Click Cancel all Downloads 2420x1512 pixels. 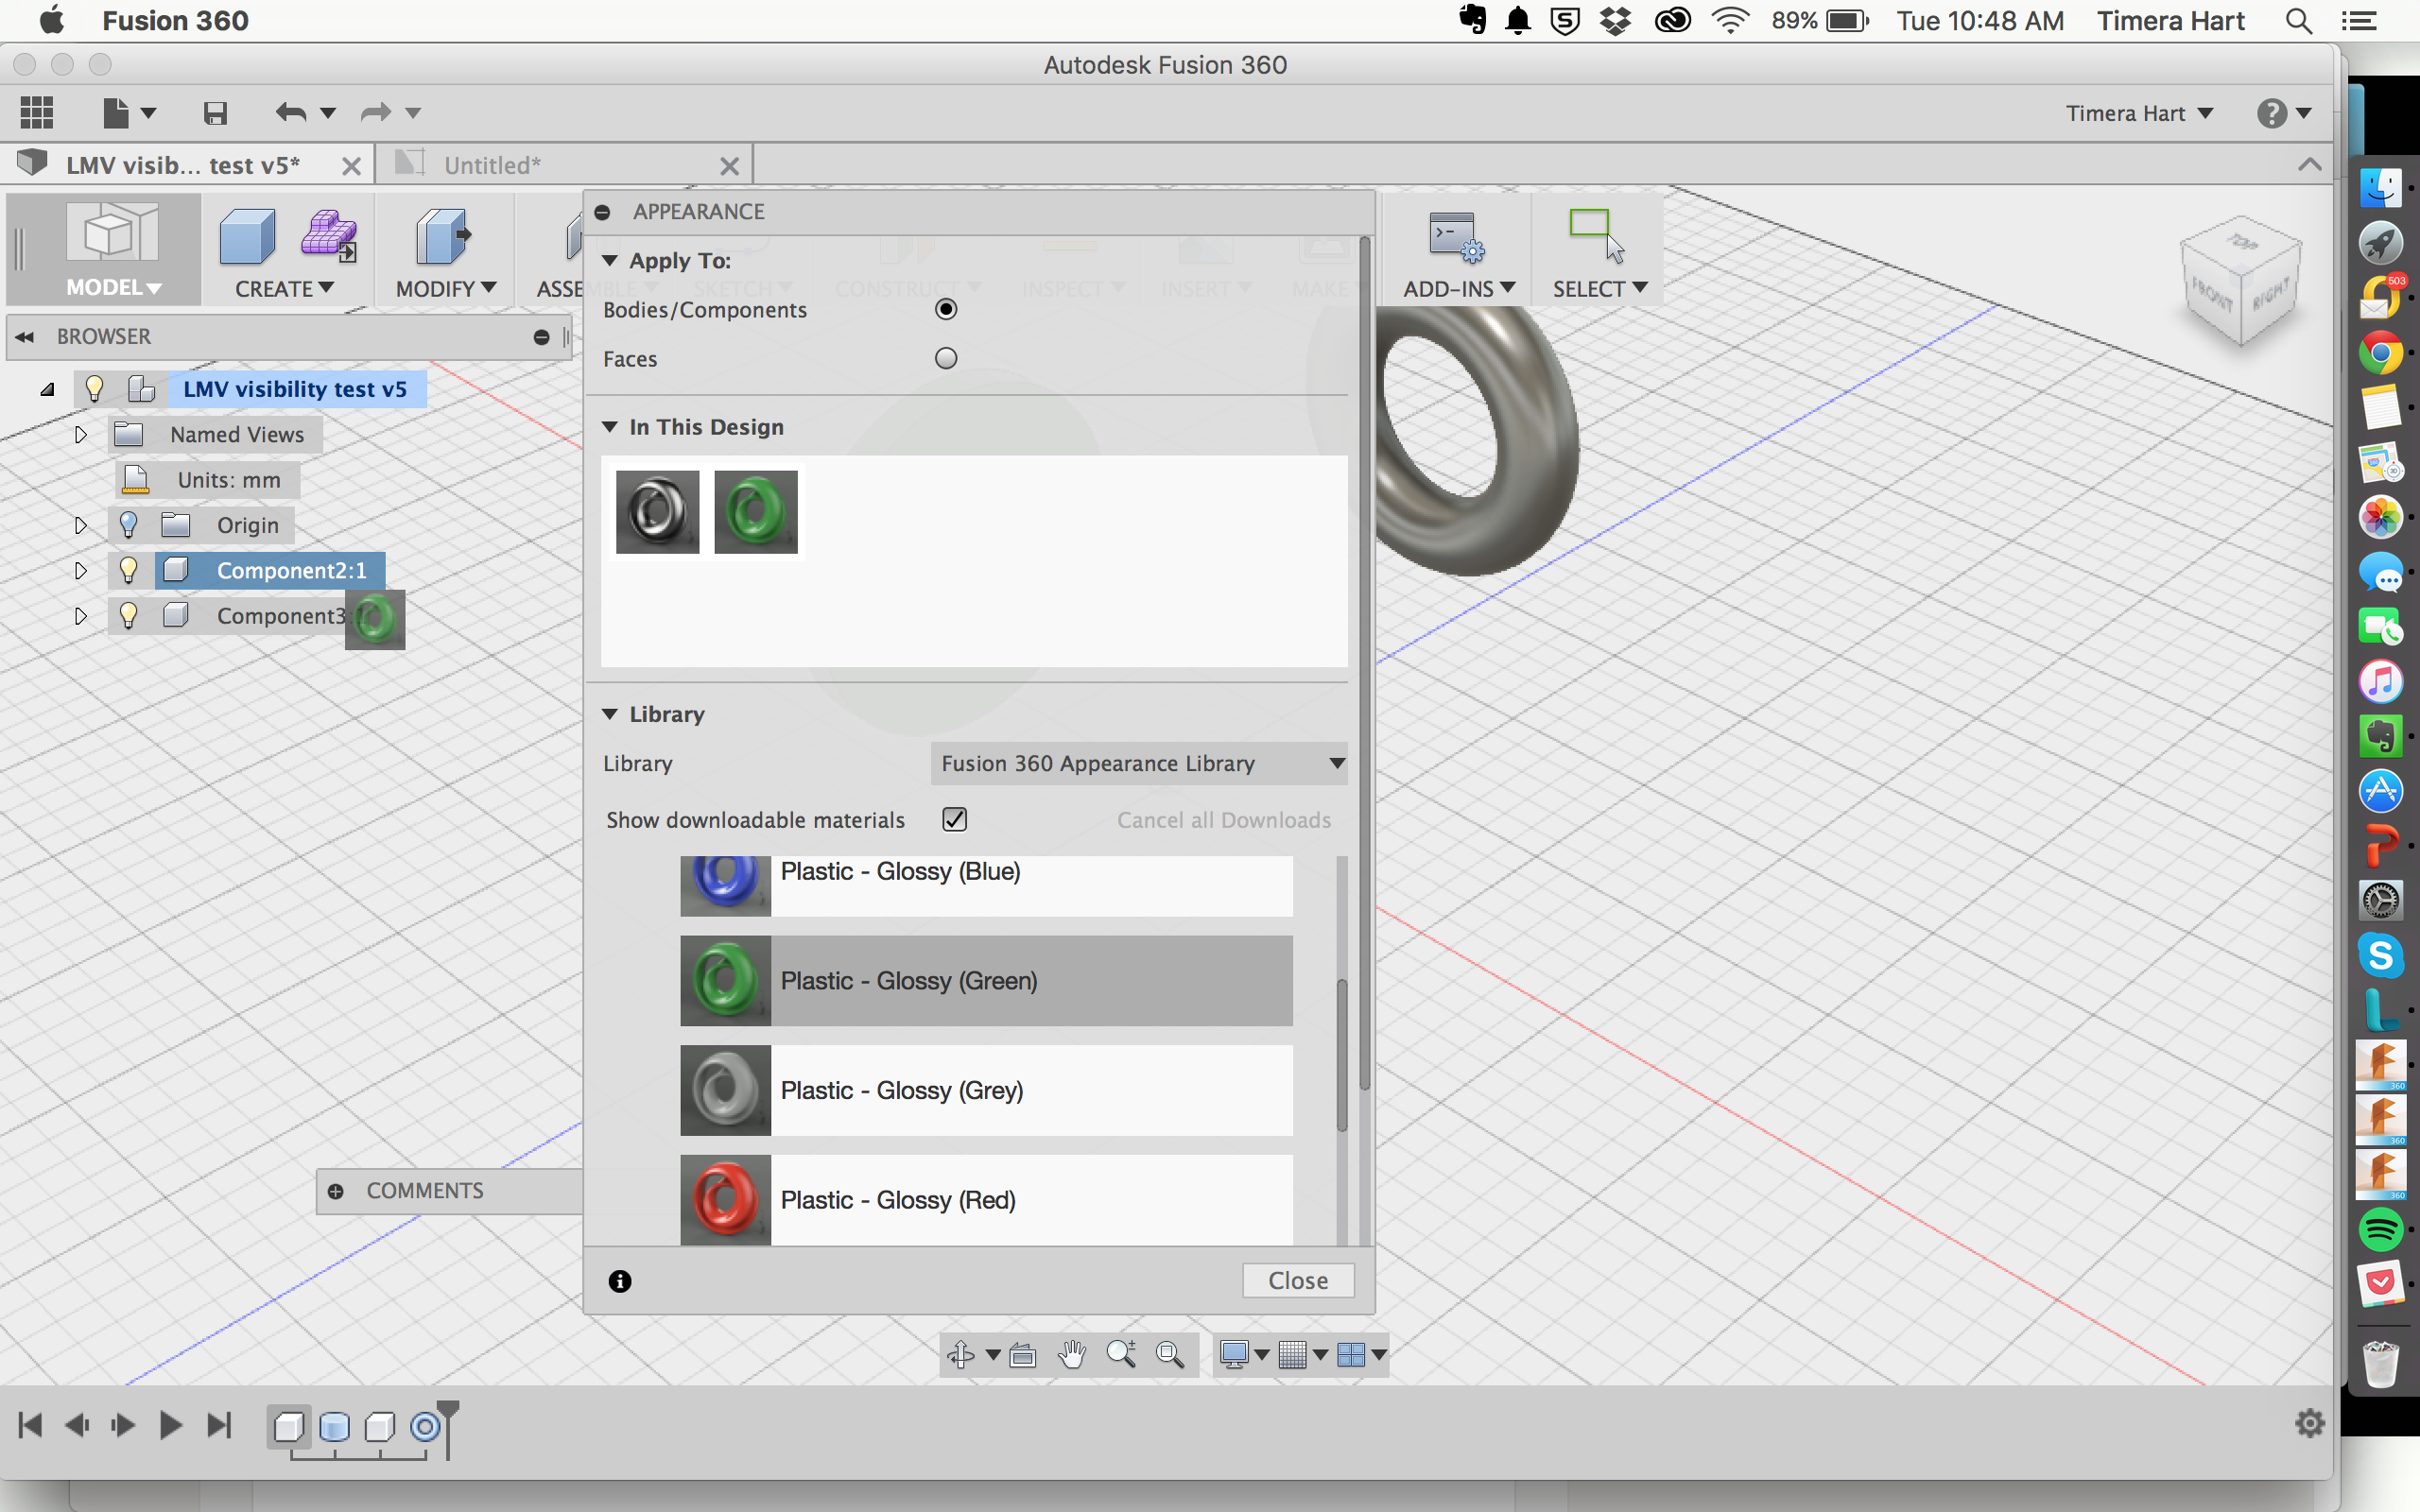[1223, 819]
